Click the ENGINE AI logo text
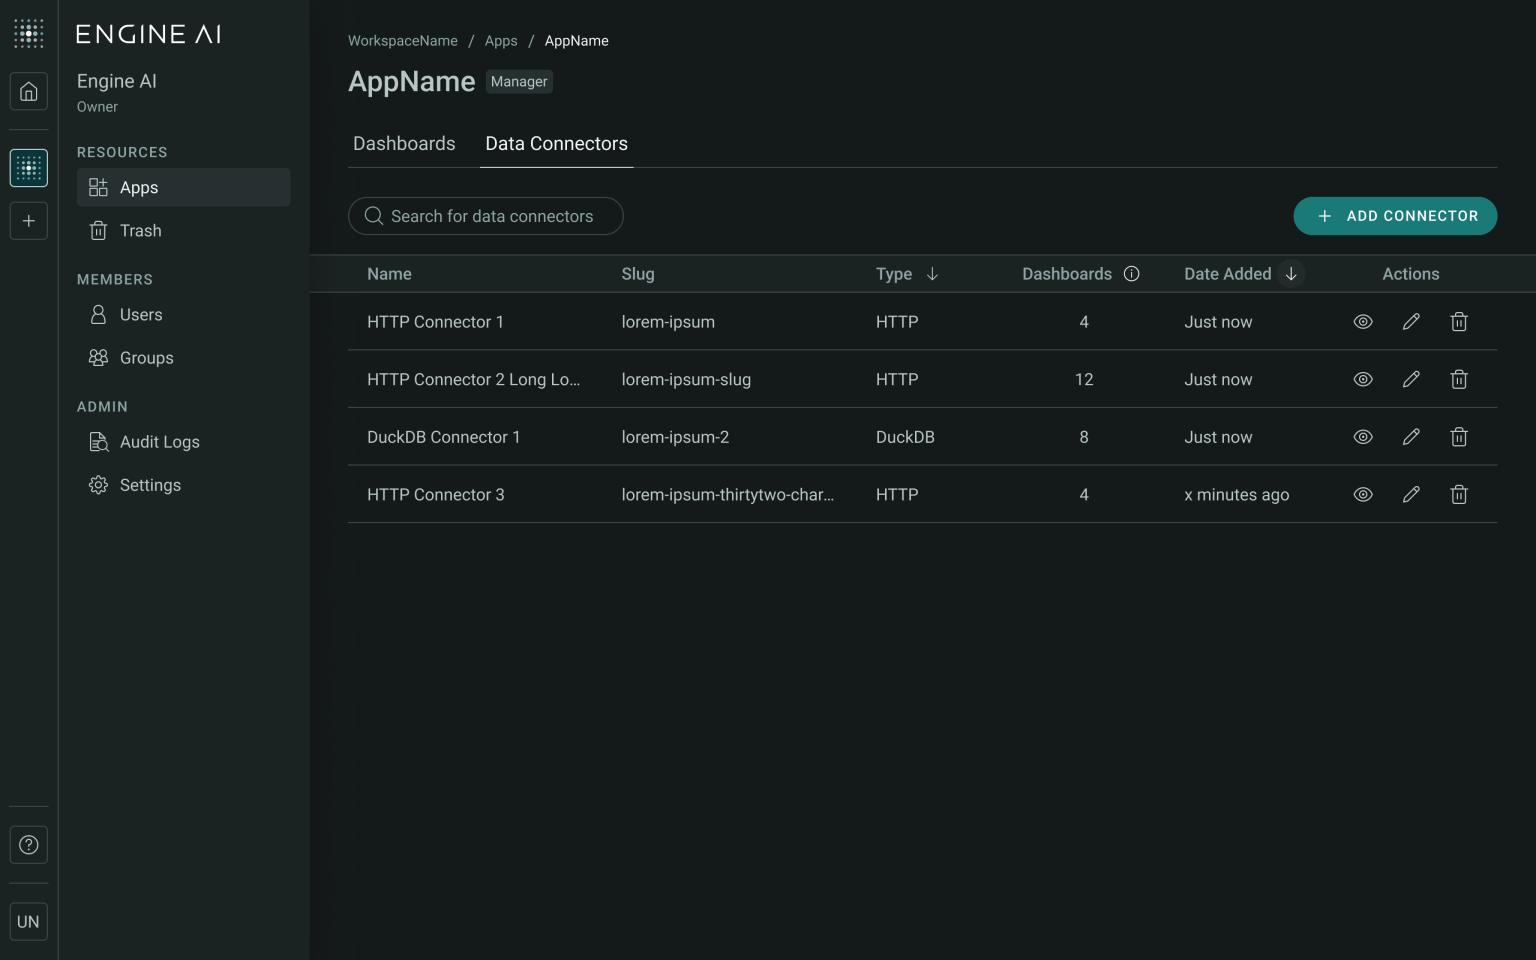Image resolution: width=1536 pixels, height=960 pixels. tap(149, 34)
